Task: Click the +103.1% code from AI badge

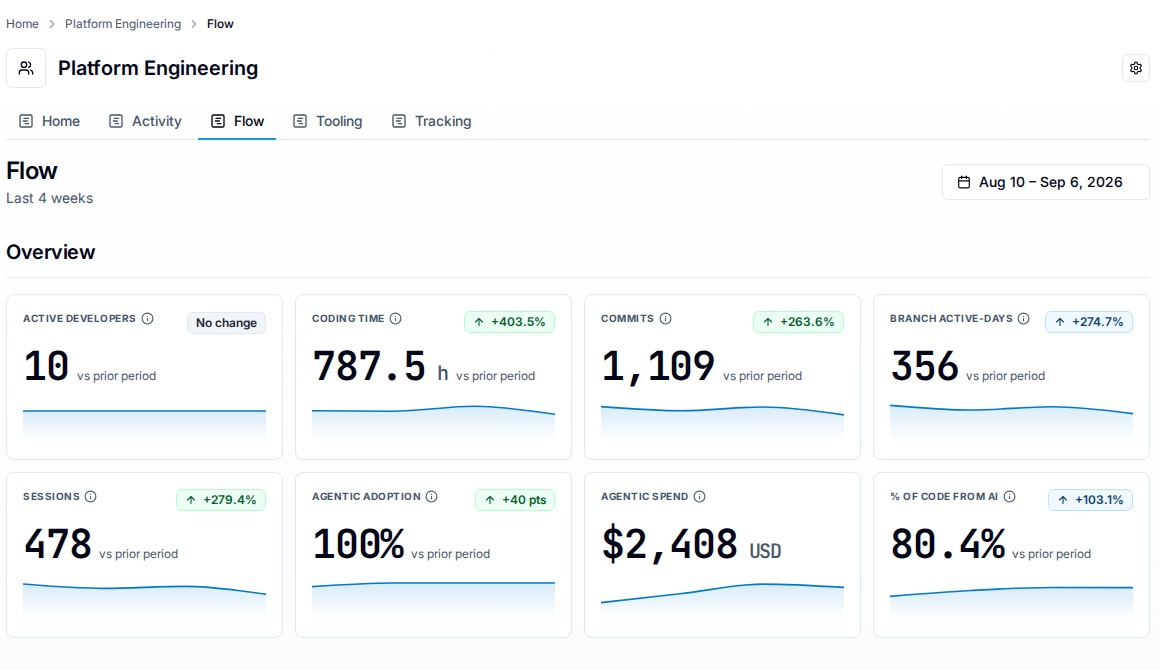Action: tap(1090, 500)
